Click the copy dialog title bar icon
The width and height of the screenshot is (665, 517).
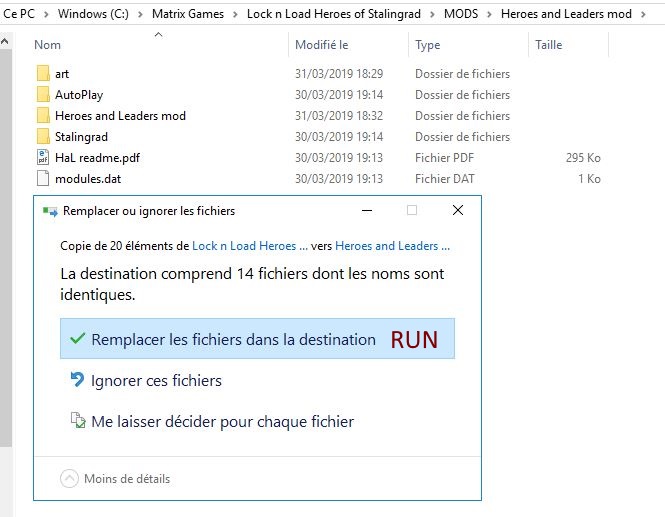[50, 211]
